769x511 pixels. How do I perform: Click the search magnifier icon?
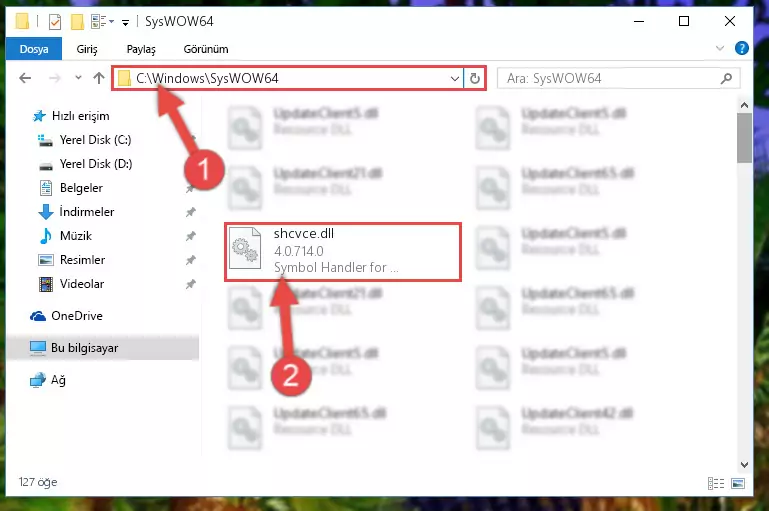coord(726,78)
